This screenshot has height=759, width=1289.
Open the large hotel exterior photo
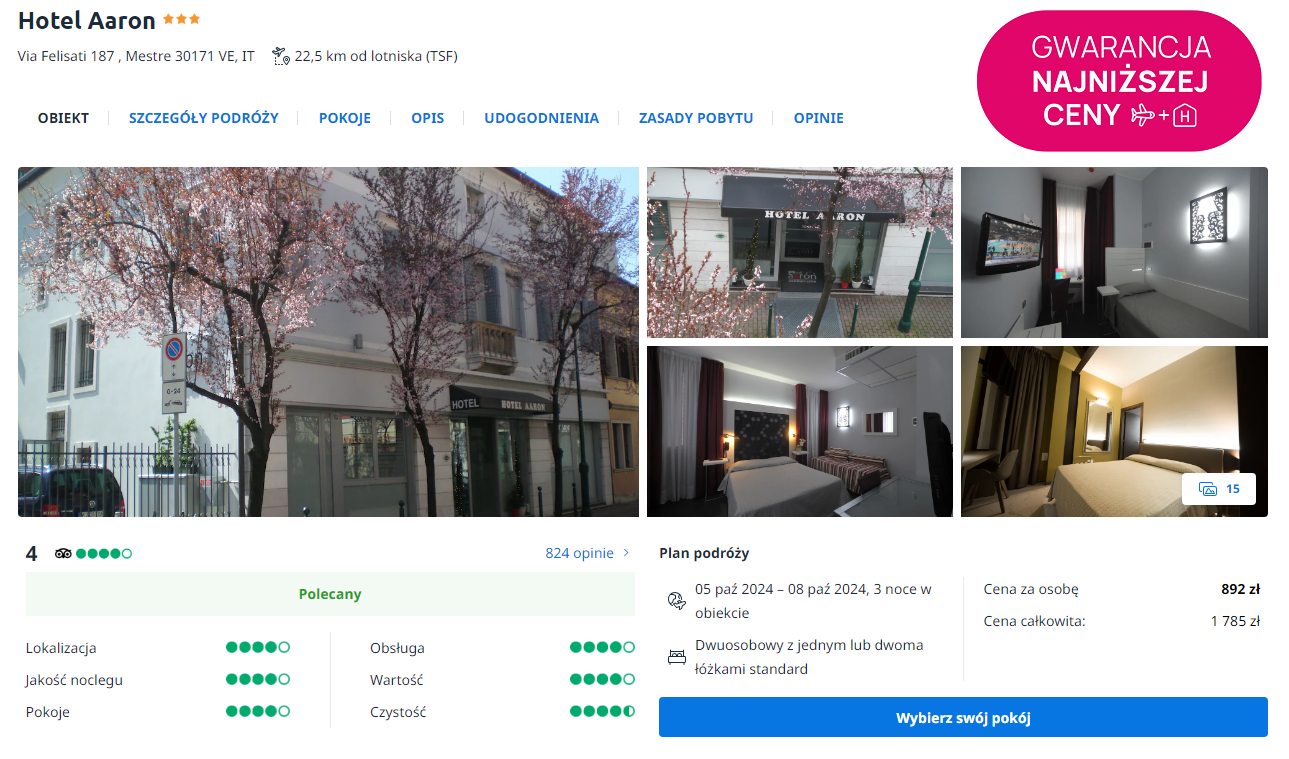click(328, 341)
